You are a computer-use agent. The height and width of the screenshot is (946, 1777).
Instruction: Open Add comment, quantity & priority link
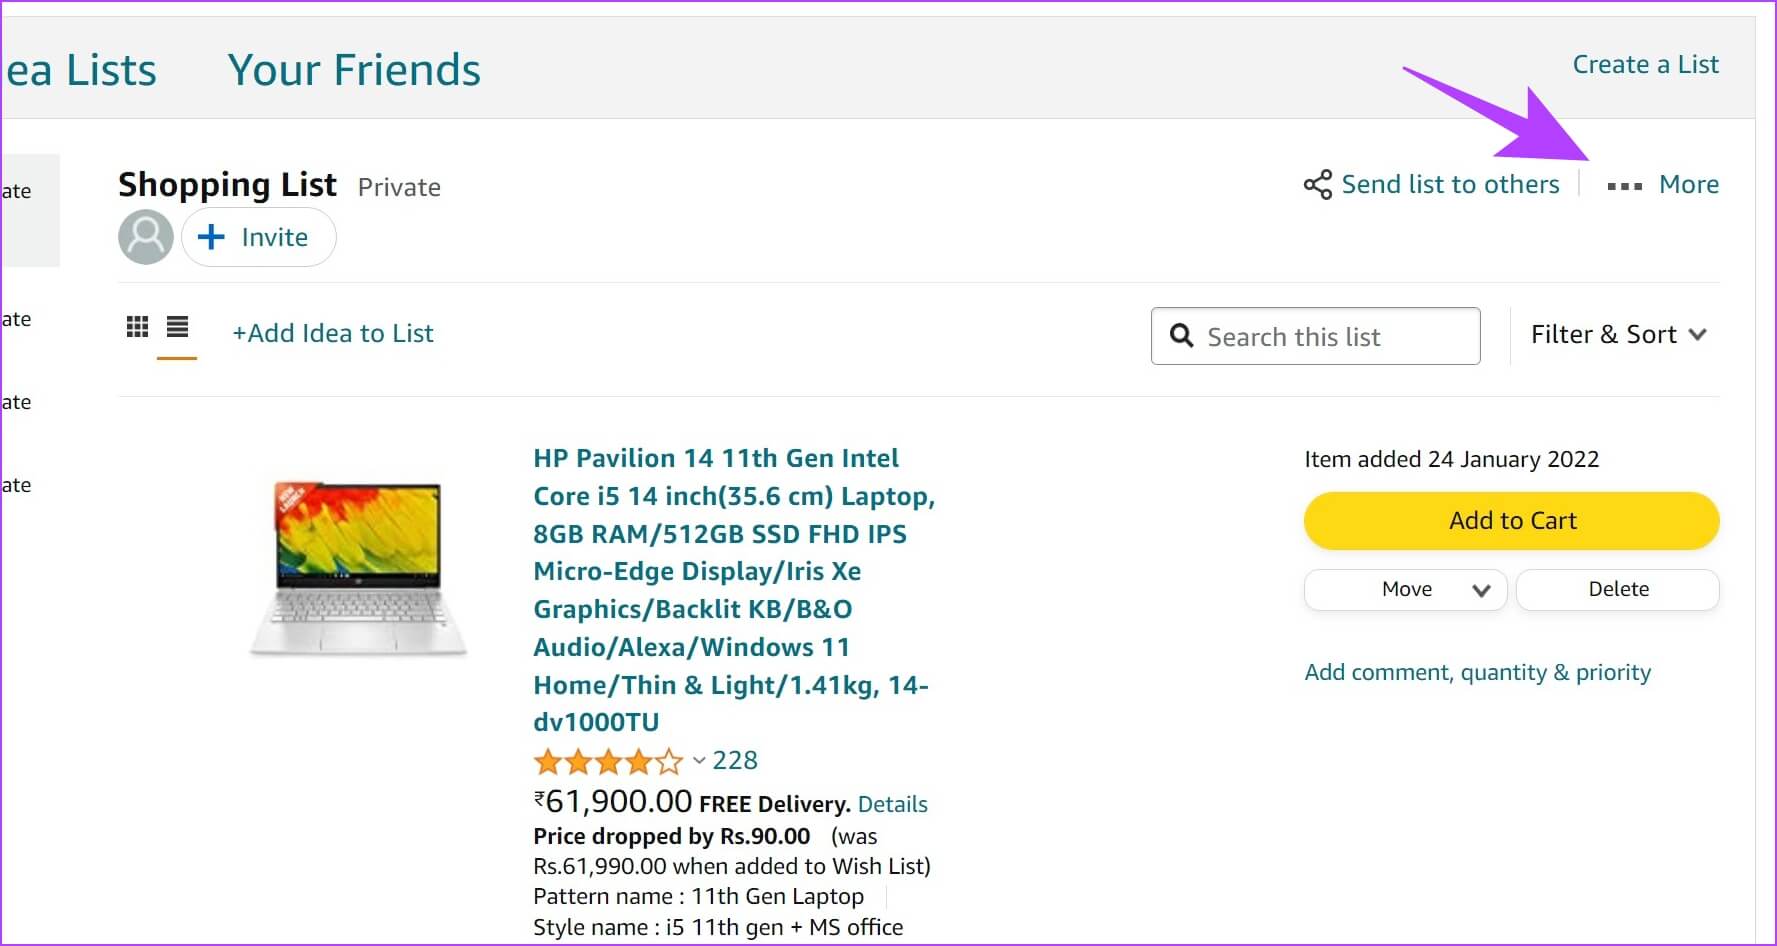tap(1477, 673)
